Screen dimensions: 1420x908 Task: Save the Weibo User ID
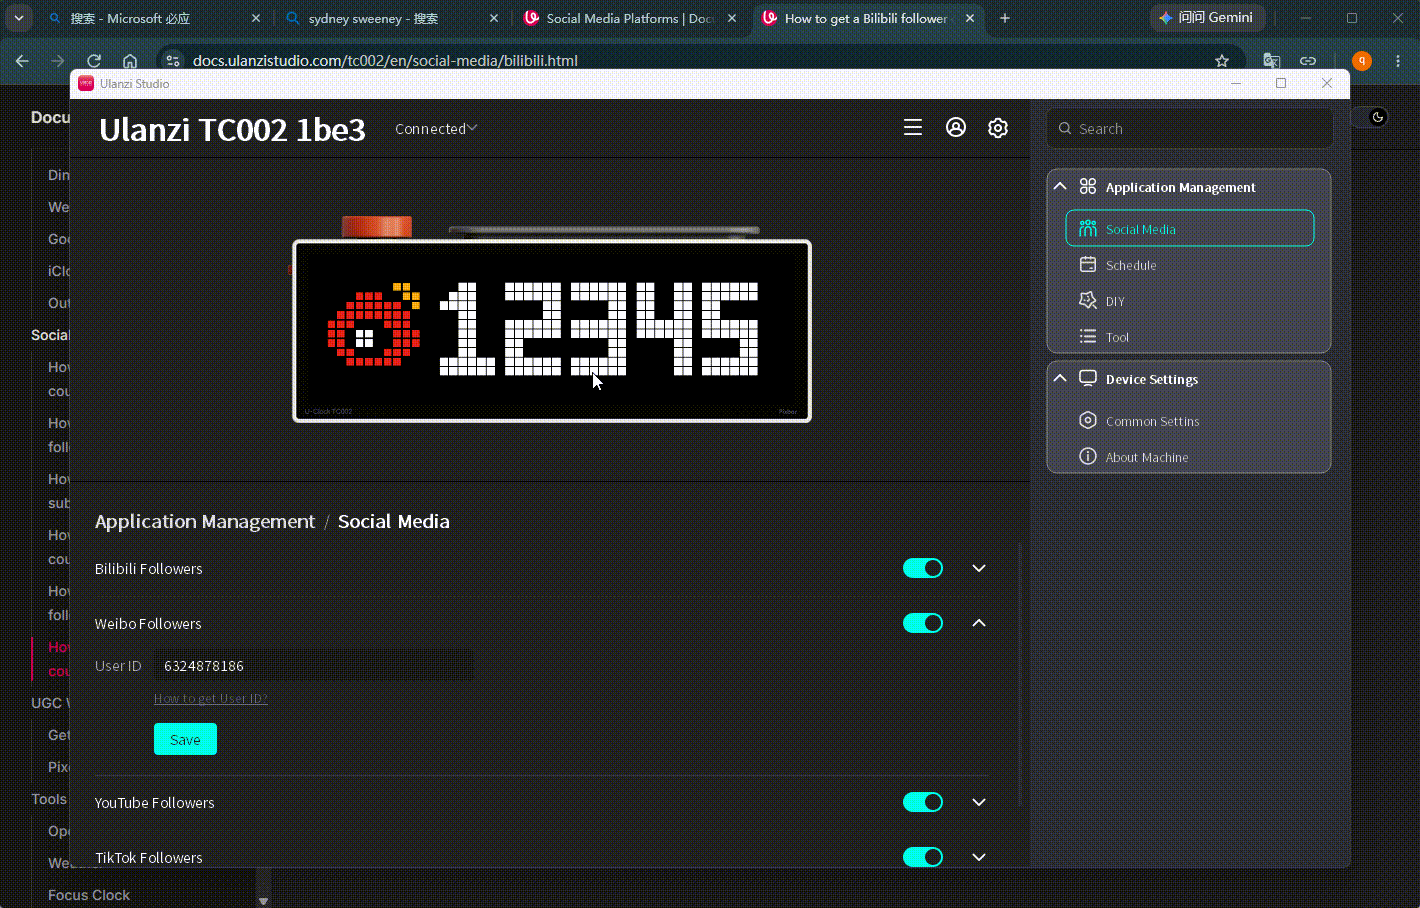185,739
